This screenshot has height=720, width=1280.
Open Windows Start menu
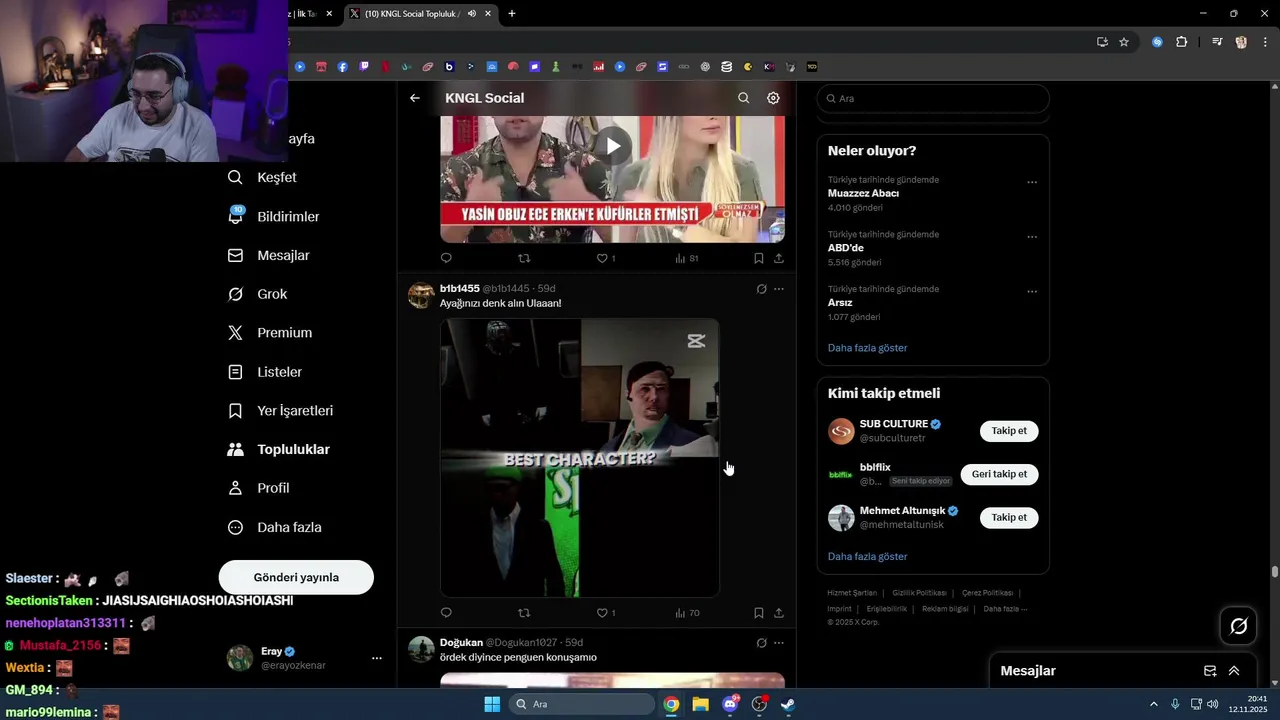[492, 704]
